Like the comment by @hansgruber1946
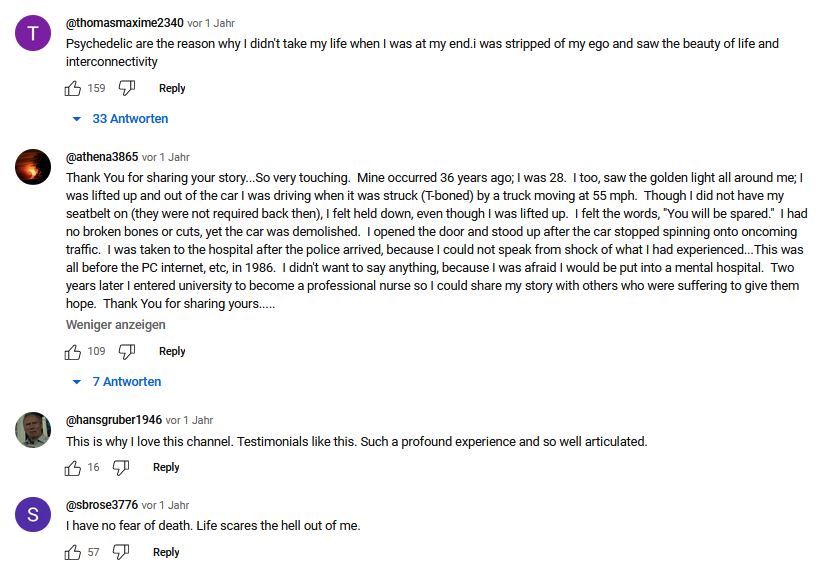The height and width of the screenshot is (569, 831). tap(73, 467)
